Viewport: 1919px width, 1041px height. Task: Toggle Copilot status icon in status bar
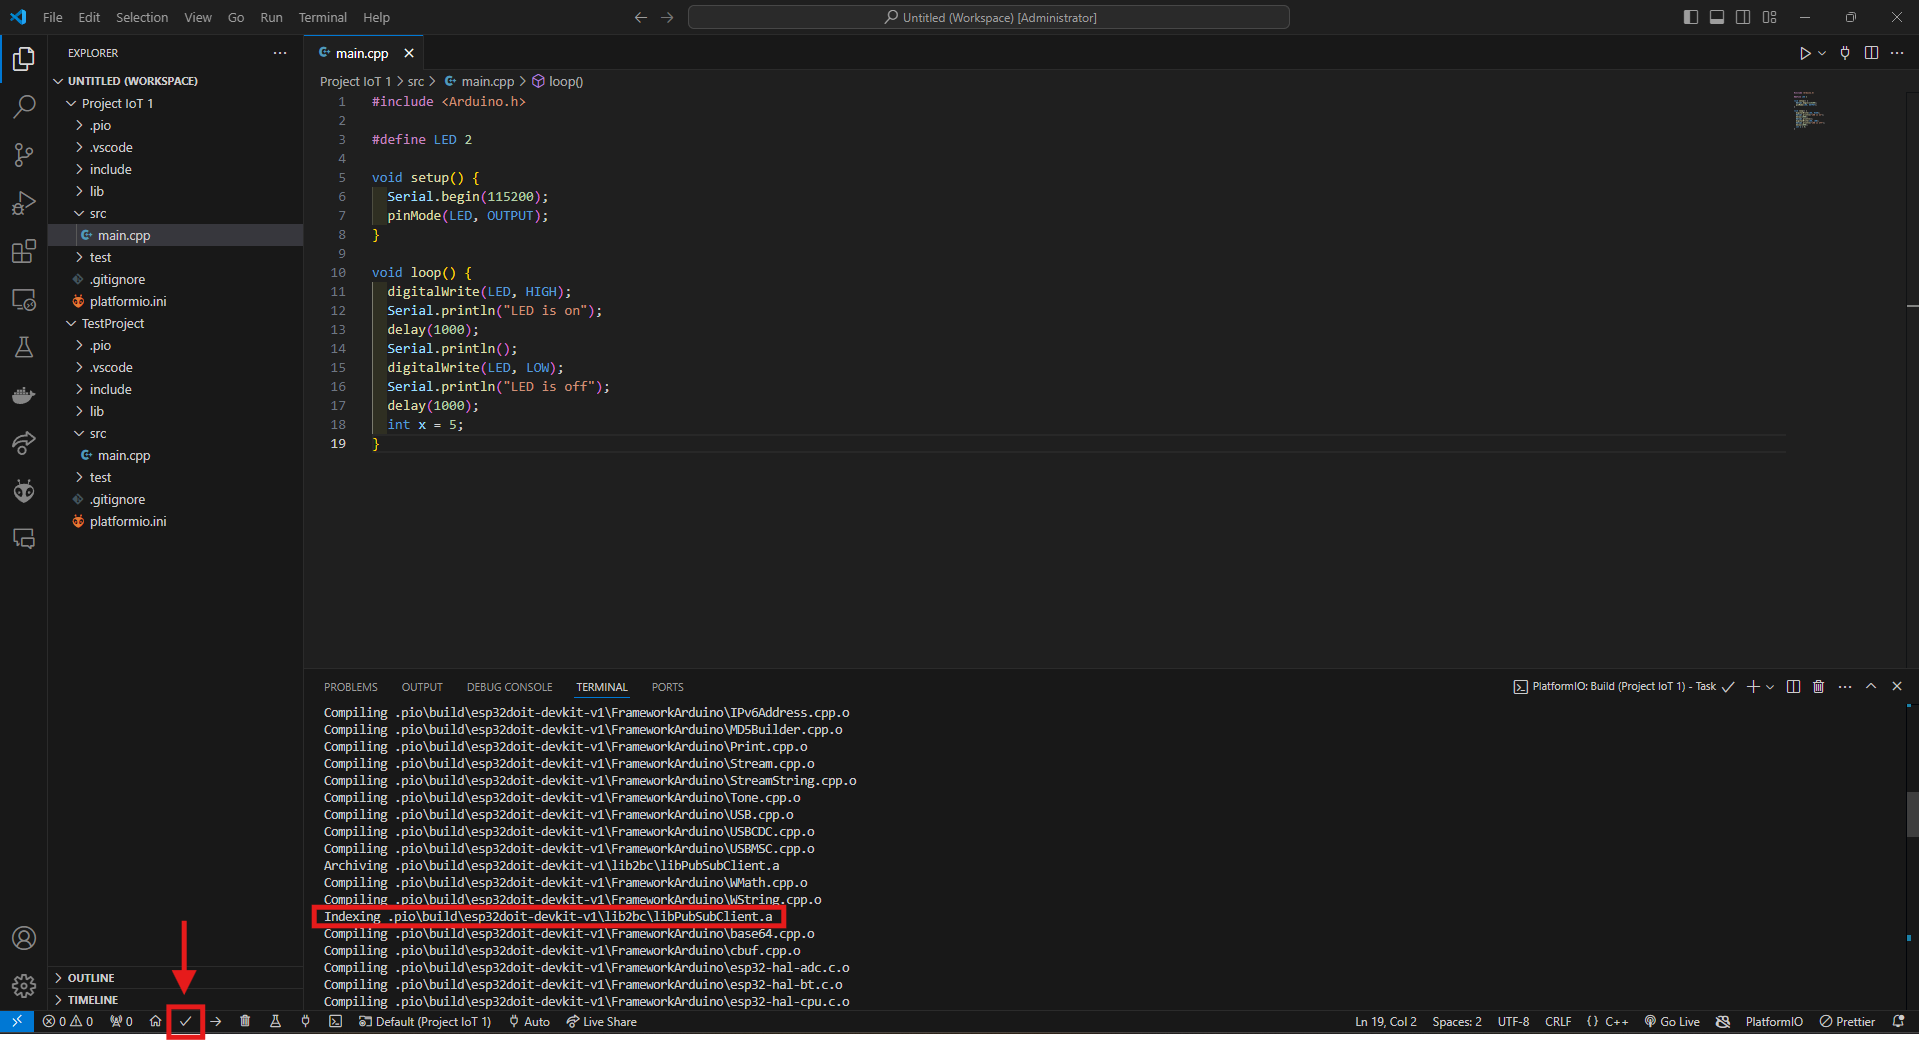pos(1723,1021)
